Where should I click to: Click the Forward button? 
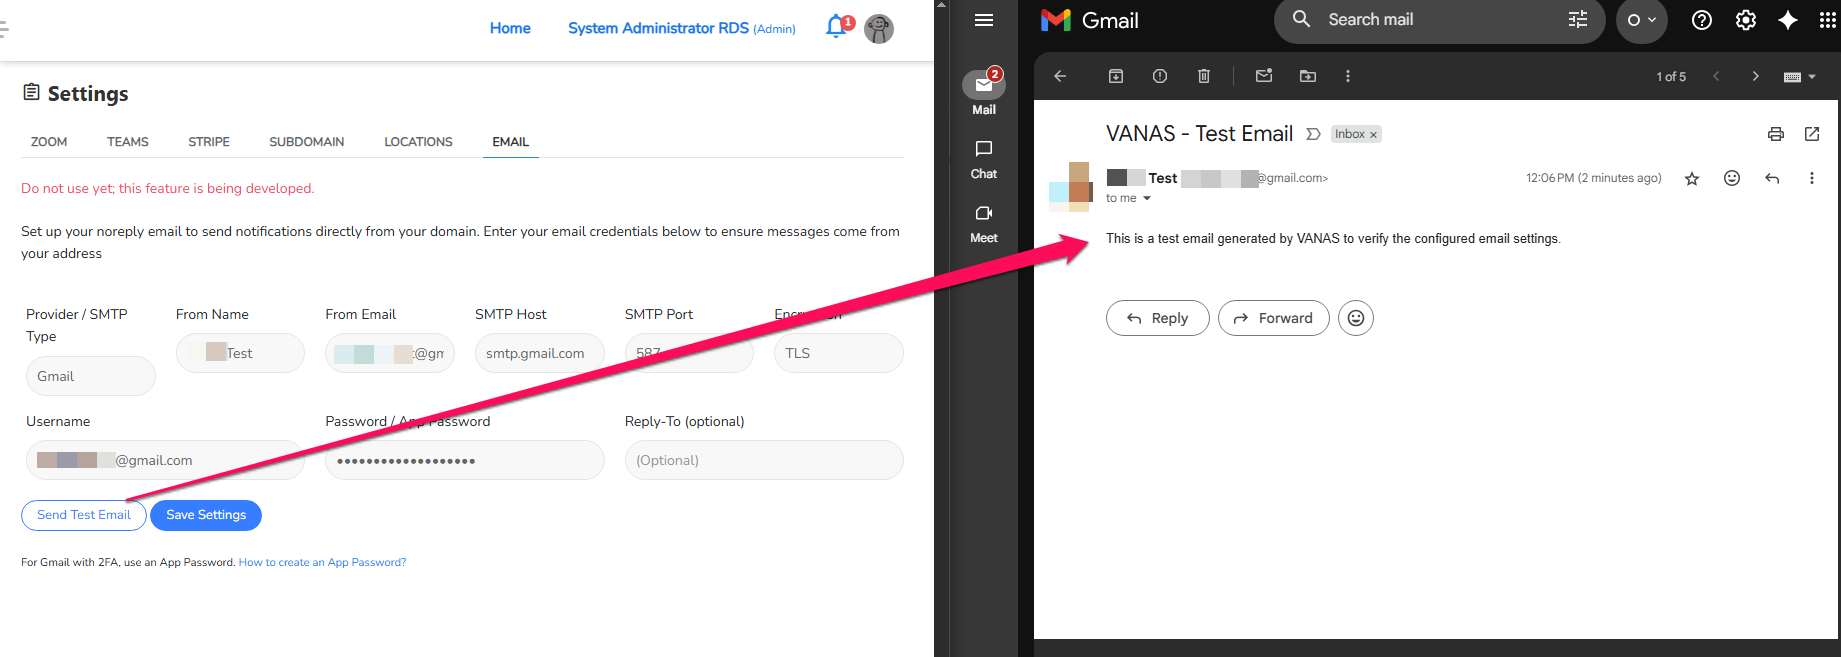pyautogui.click(x=1273, y=318)
